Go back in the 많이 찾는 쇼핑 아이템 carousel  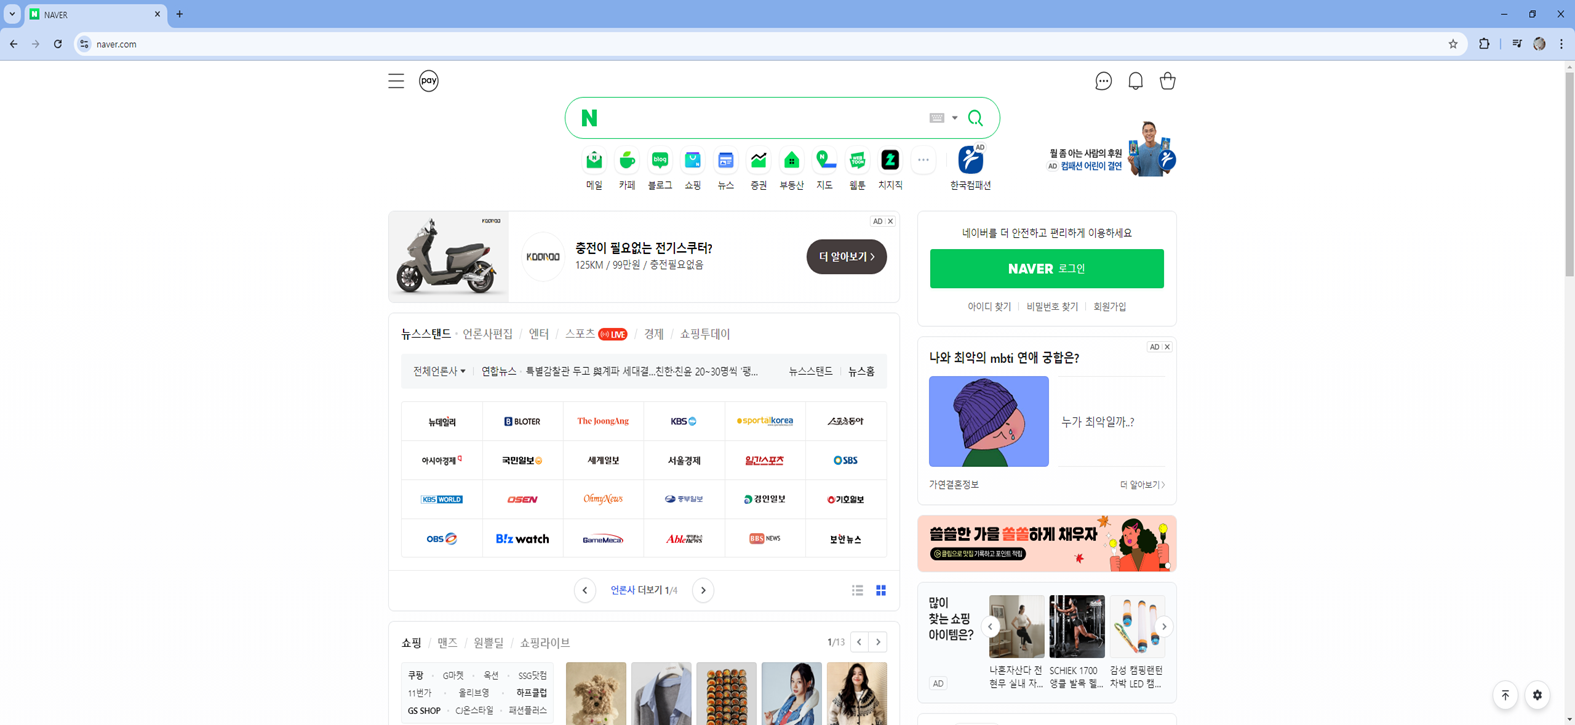(991, 627)
